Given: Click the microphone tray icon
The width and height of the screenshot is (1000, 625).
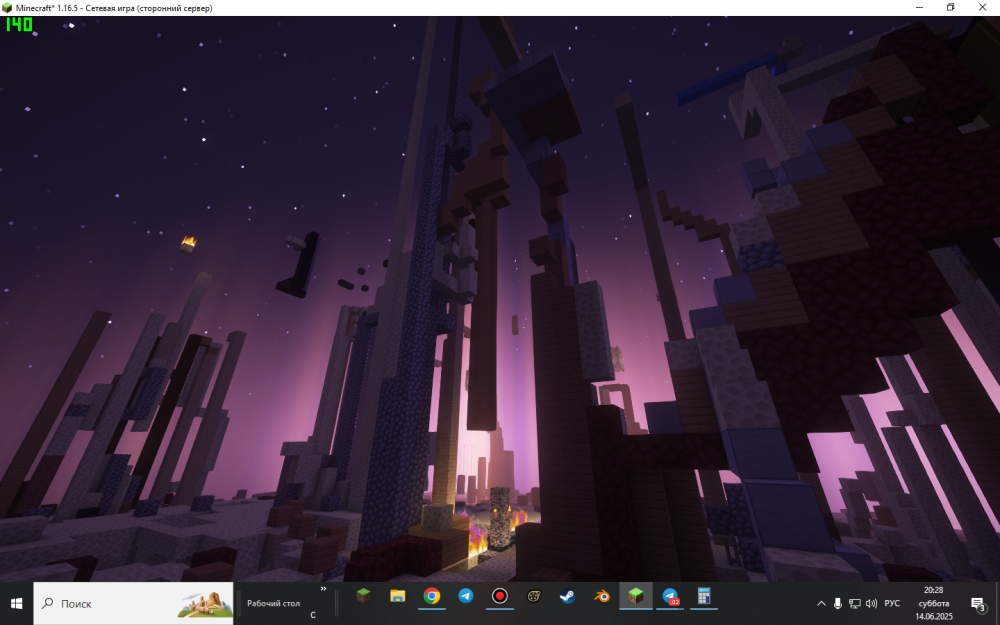Looking at the screenshot, I should (x=837, y=603).
